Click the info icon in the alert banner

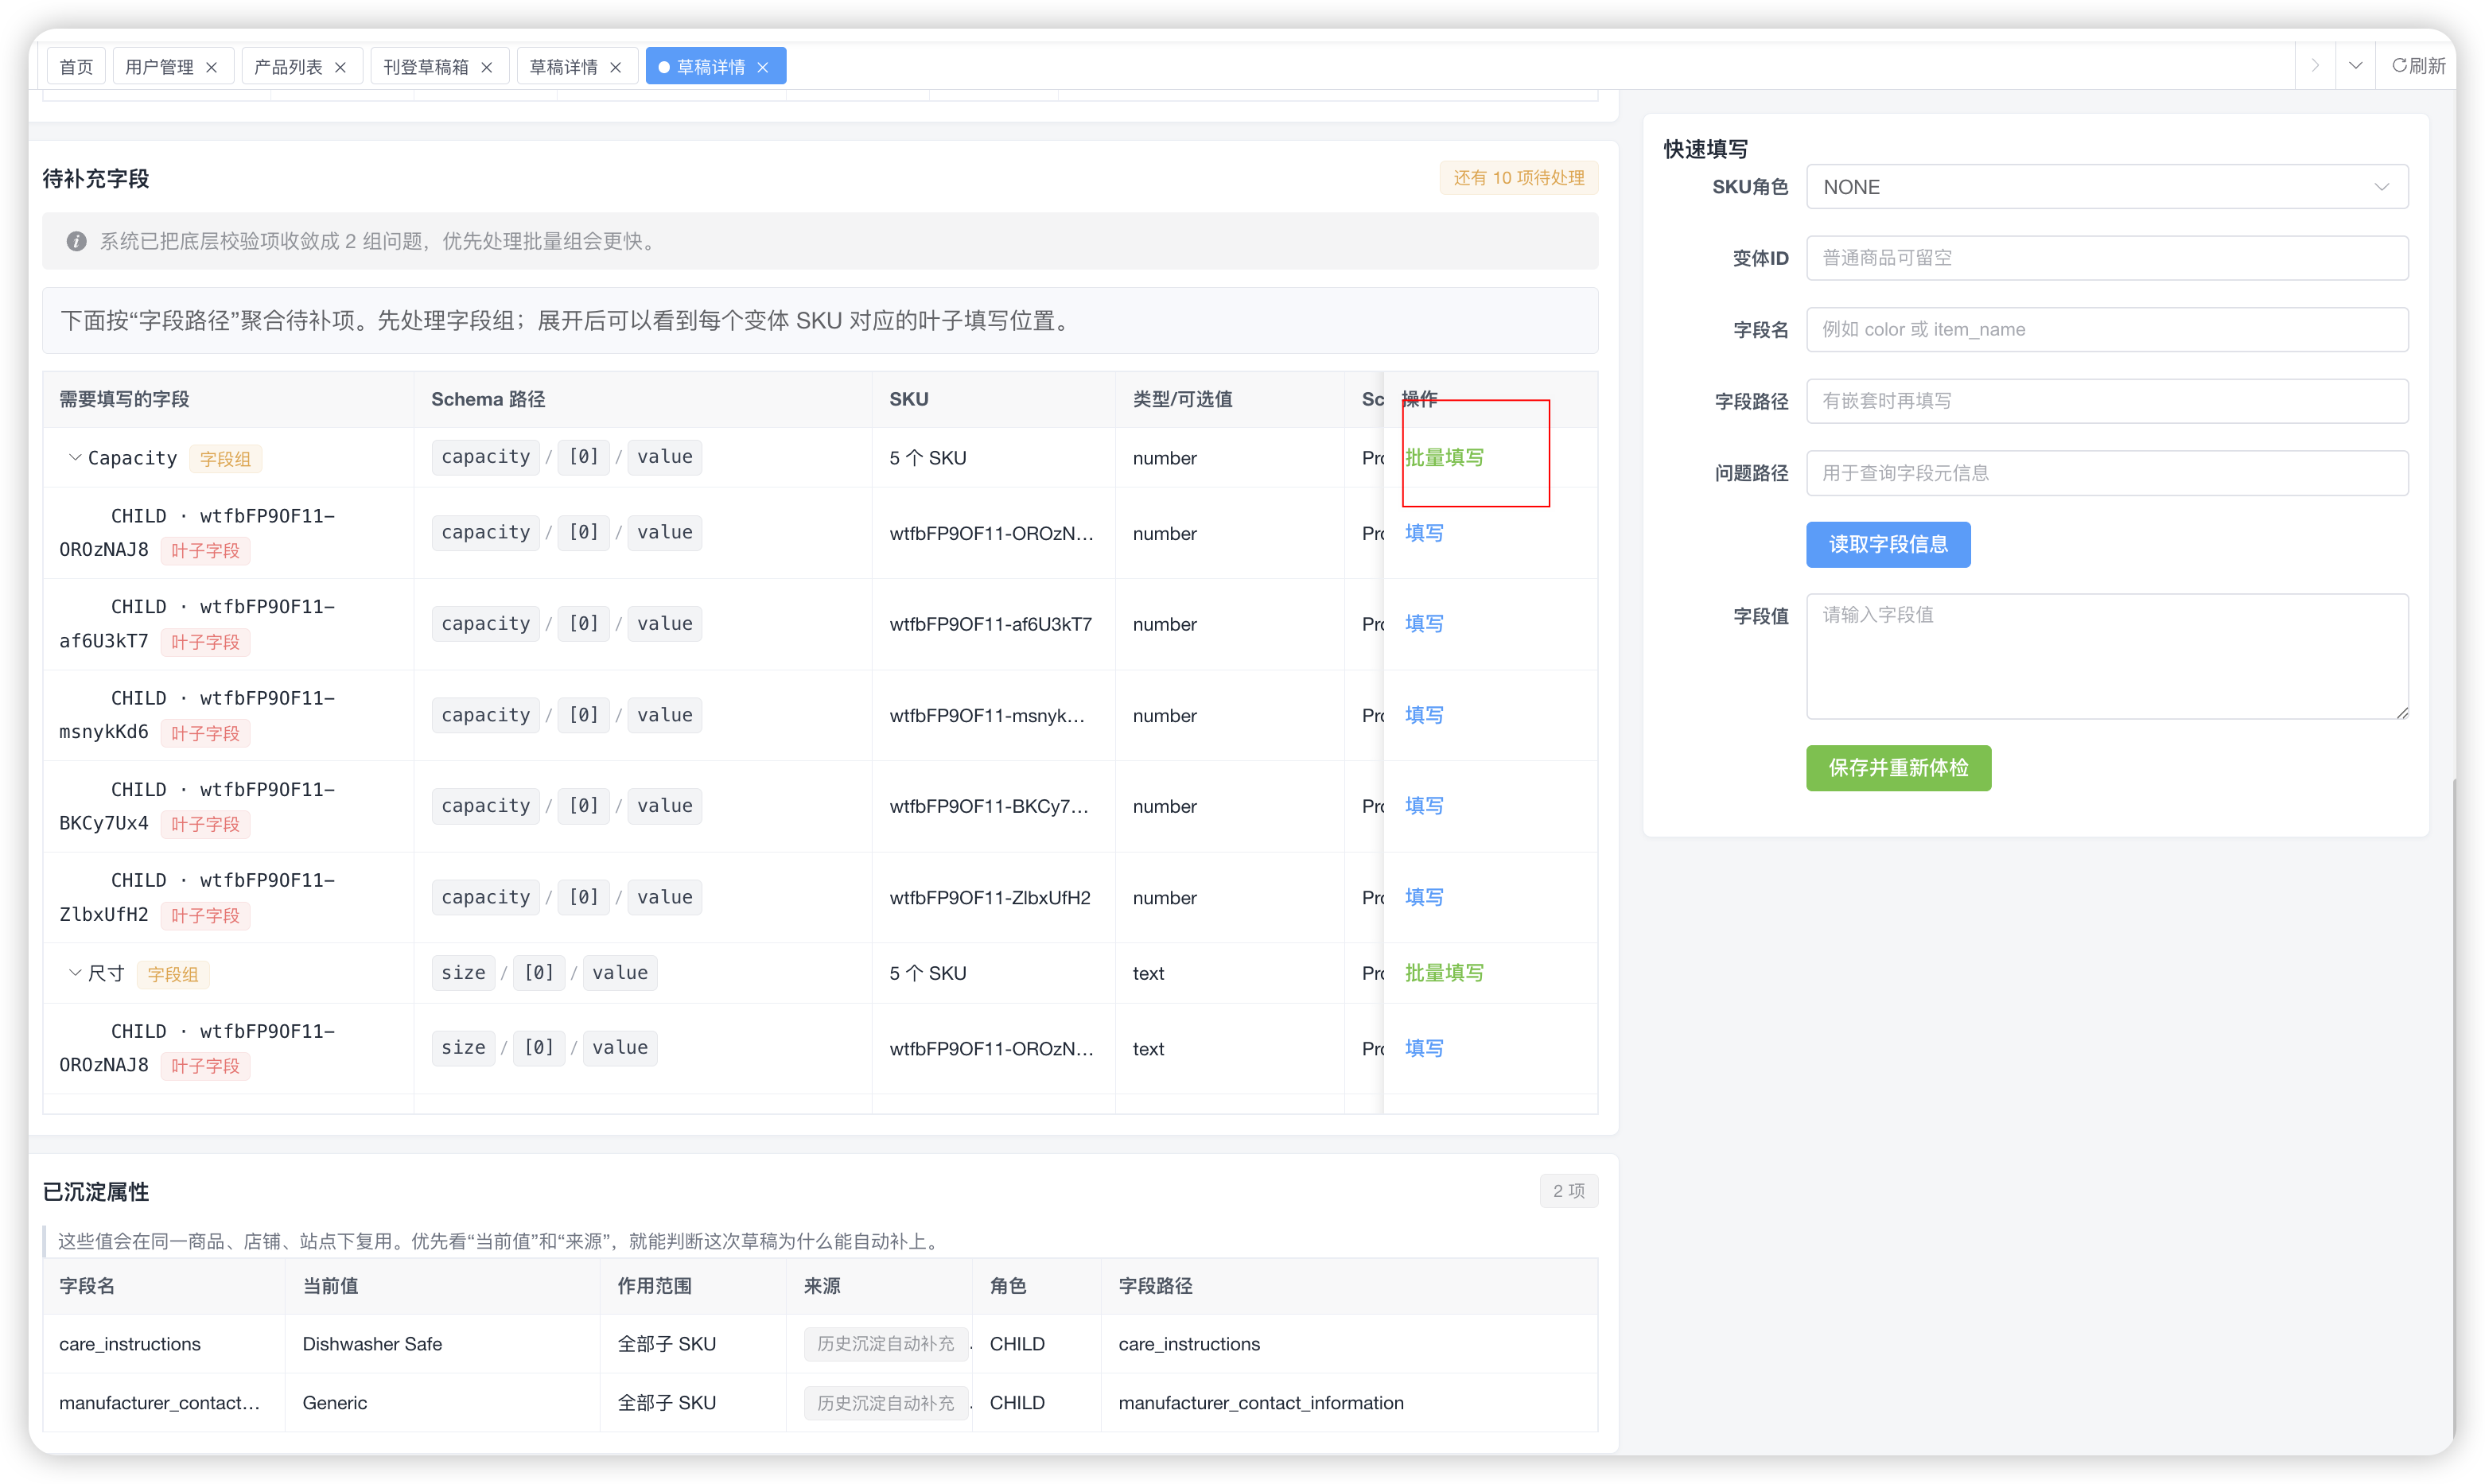click(x=76, y=241)
